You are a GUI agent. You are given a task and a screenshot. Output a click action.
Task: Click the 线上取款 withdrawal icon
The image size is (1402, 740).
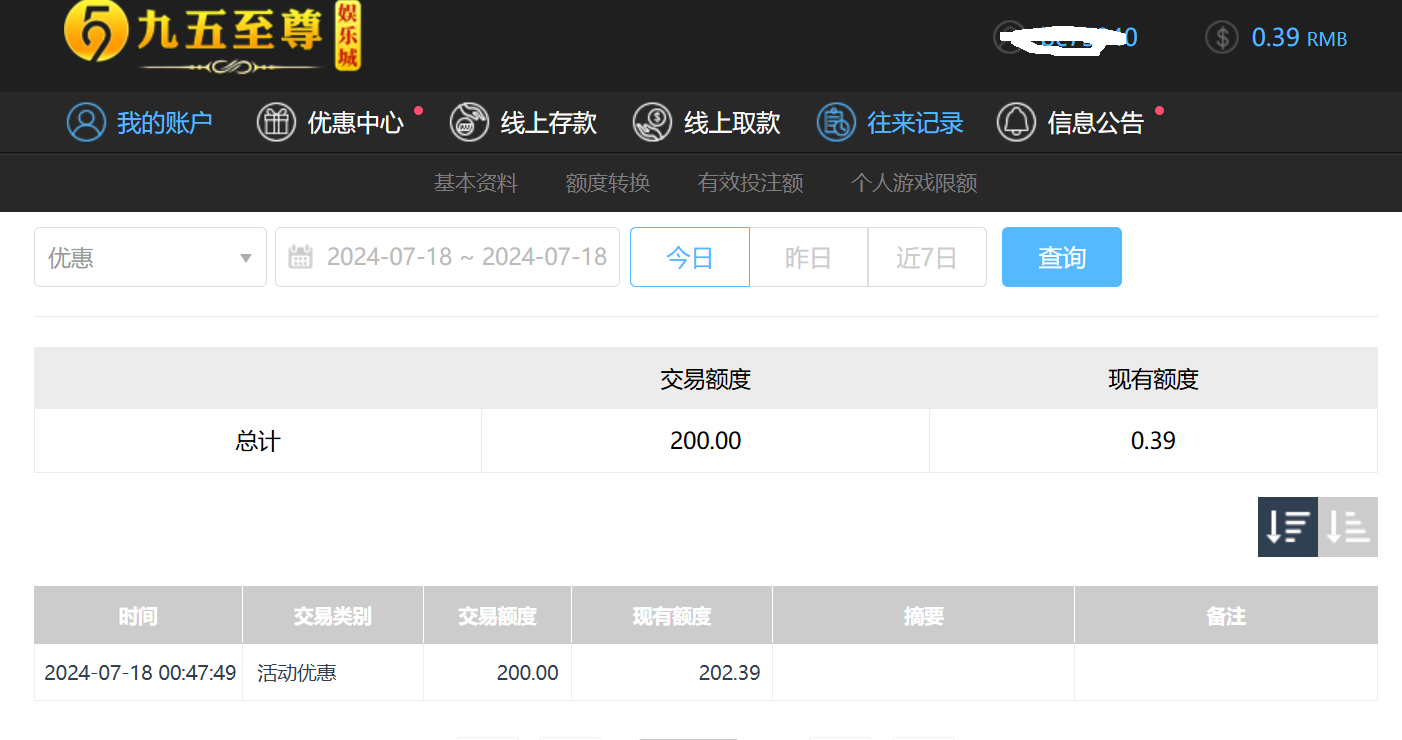point(652,122)
